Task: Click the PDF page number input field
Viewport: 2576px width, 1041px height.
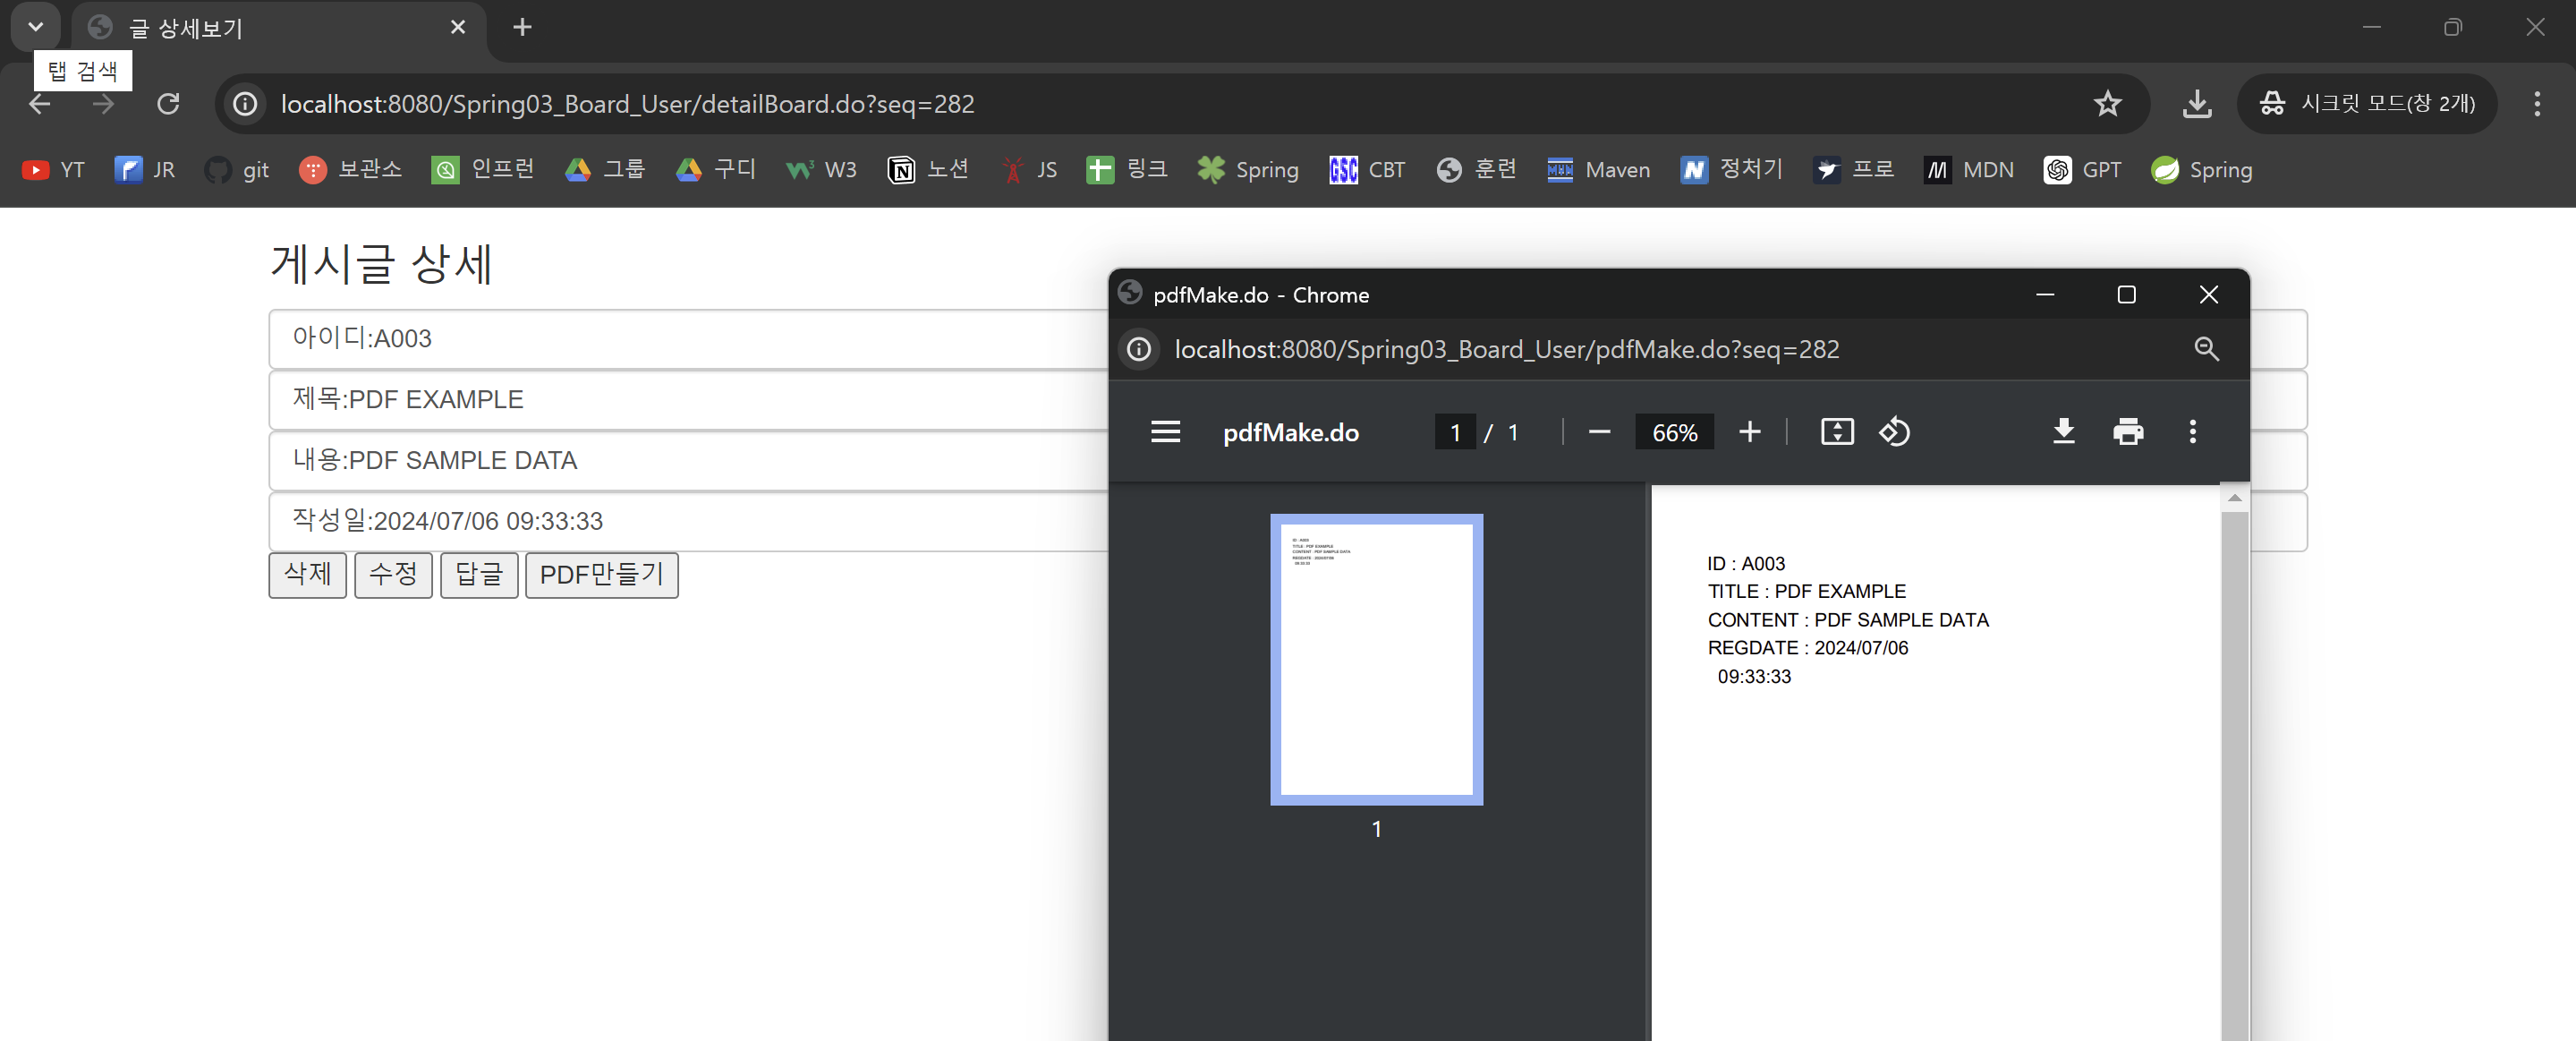Action: coord(1455,432)
